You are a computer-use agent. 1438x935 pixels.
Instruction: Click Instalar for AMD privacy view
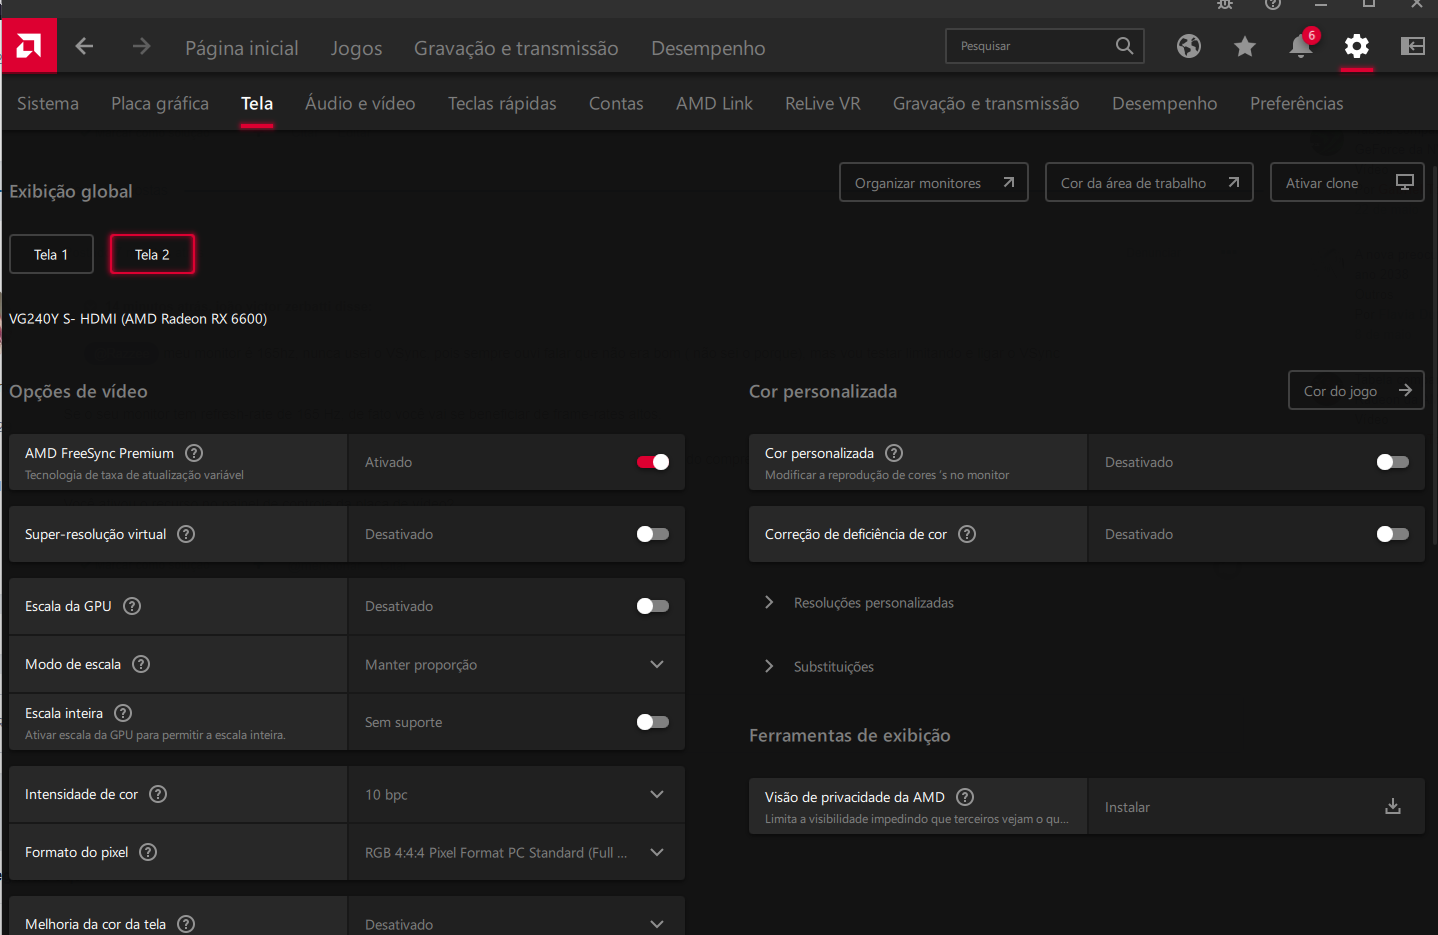(1256, 806)
